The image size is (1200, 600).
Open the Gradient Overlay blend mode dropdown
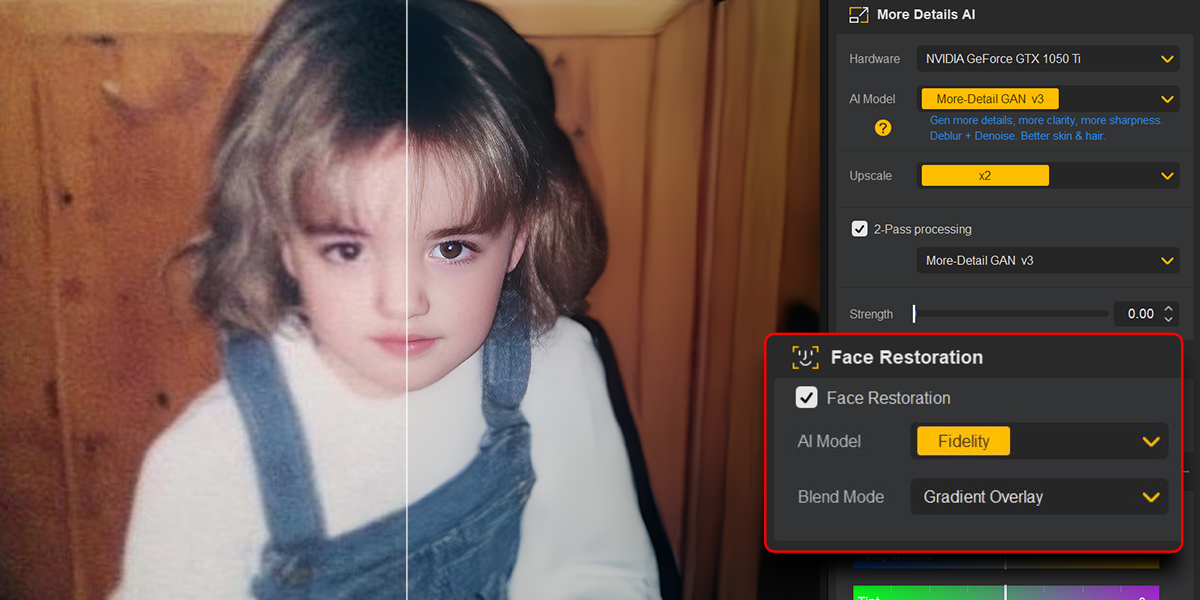1038,496
